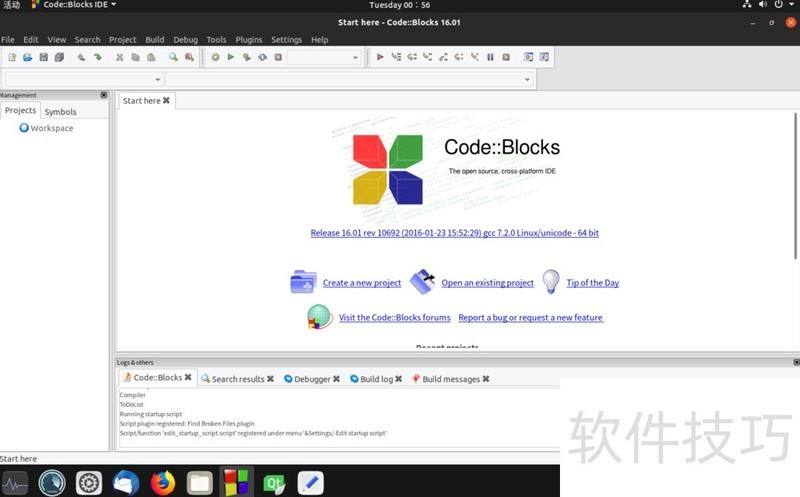Click the Abort build icon
Viewport: 800px width, 497px height.
278,57
